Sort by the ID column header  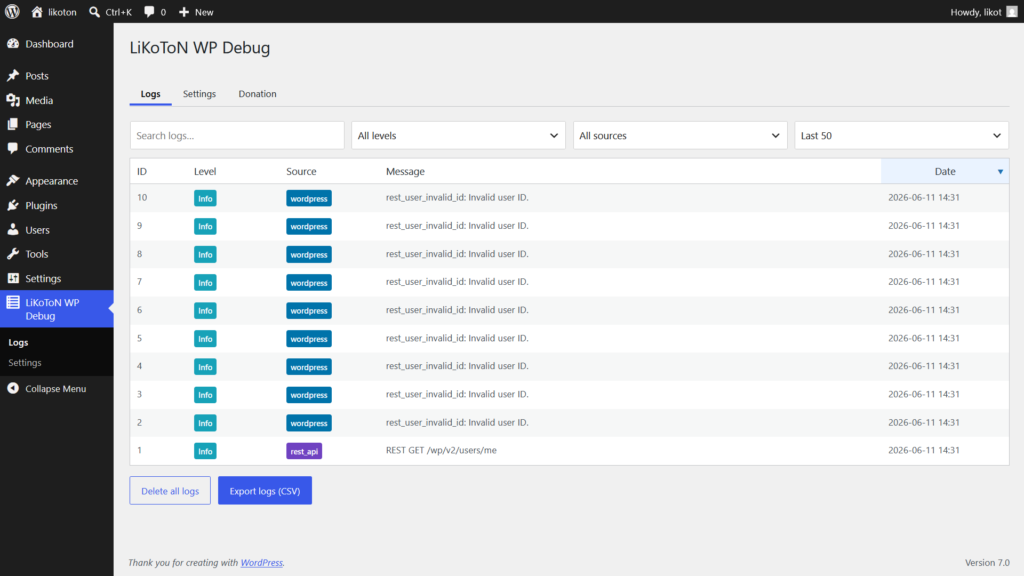click(142, 171)
